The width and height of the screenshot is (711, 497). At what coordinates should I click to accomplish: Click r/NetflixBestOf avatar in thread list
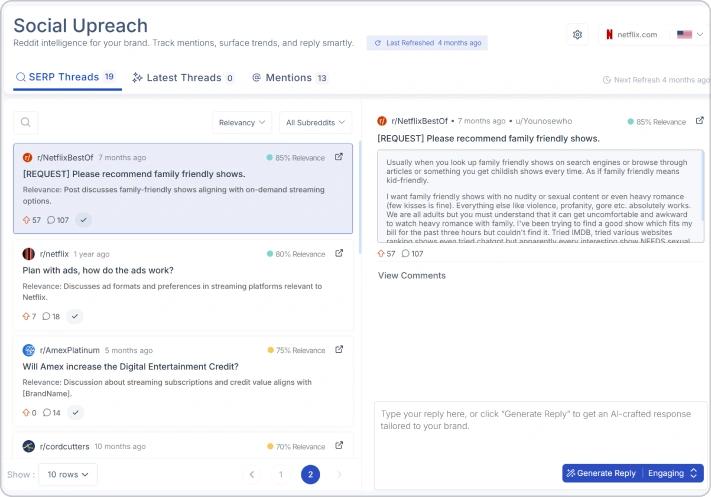click(x=28, y=158)
